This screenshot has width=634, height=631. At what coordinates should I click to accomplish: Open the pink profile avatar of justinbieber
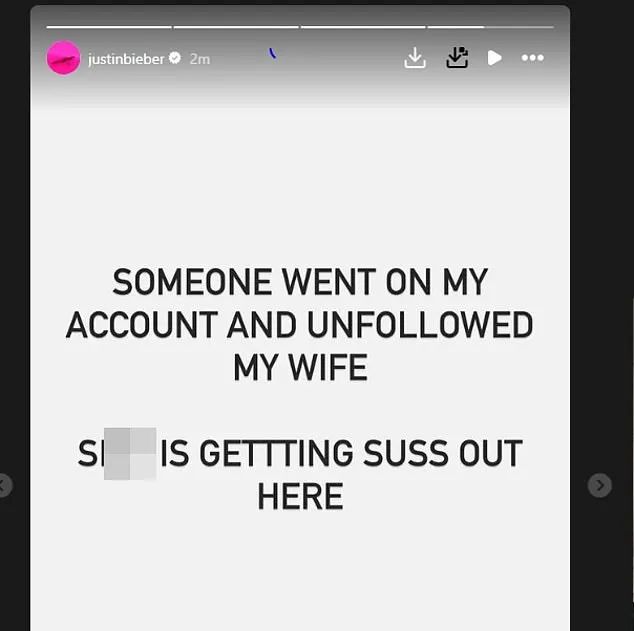(x=63, y=58)
